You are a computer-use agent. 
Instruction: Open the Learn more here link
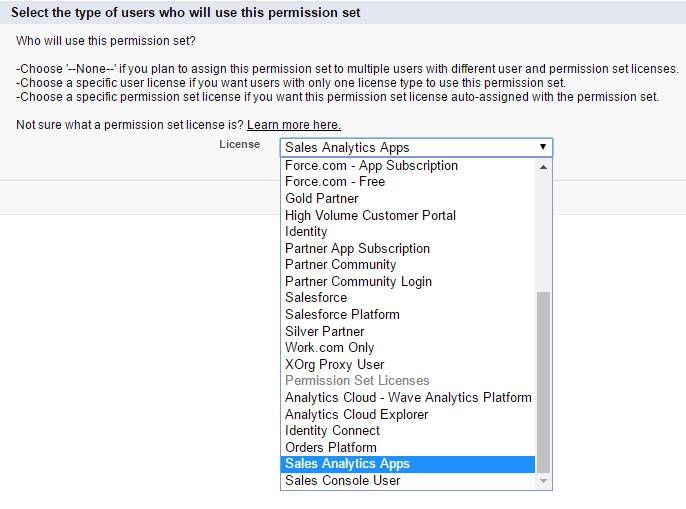293,125
